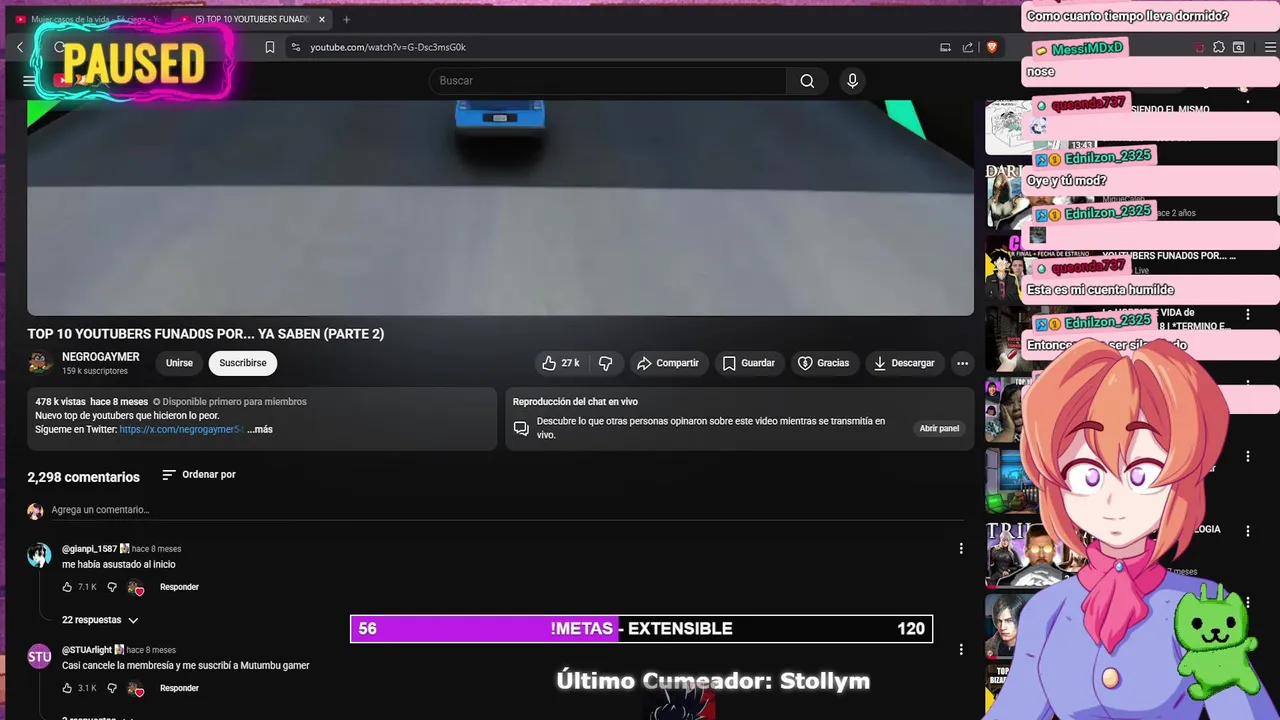Reply to the @STUArlight comment
This screenshot has height=720, width=1280.
(x=179, y=688)
